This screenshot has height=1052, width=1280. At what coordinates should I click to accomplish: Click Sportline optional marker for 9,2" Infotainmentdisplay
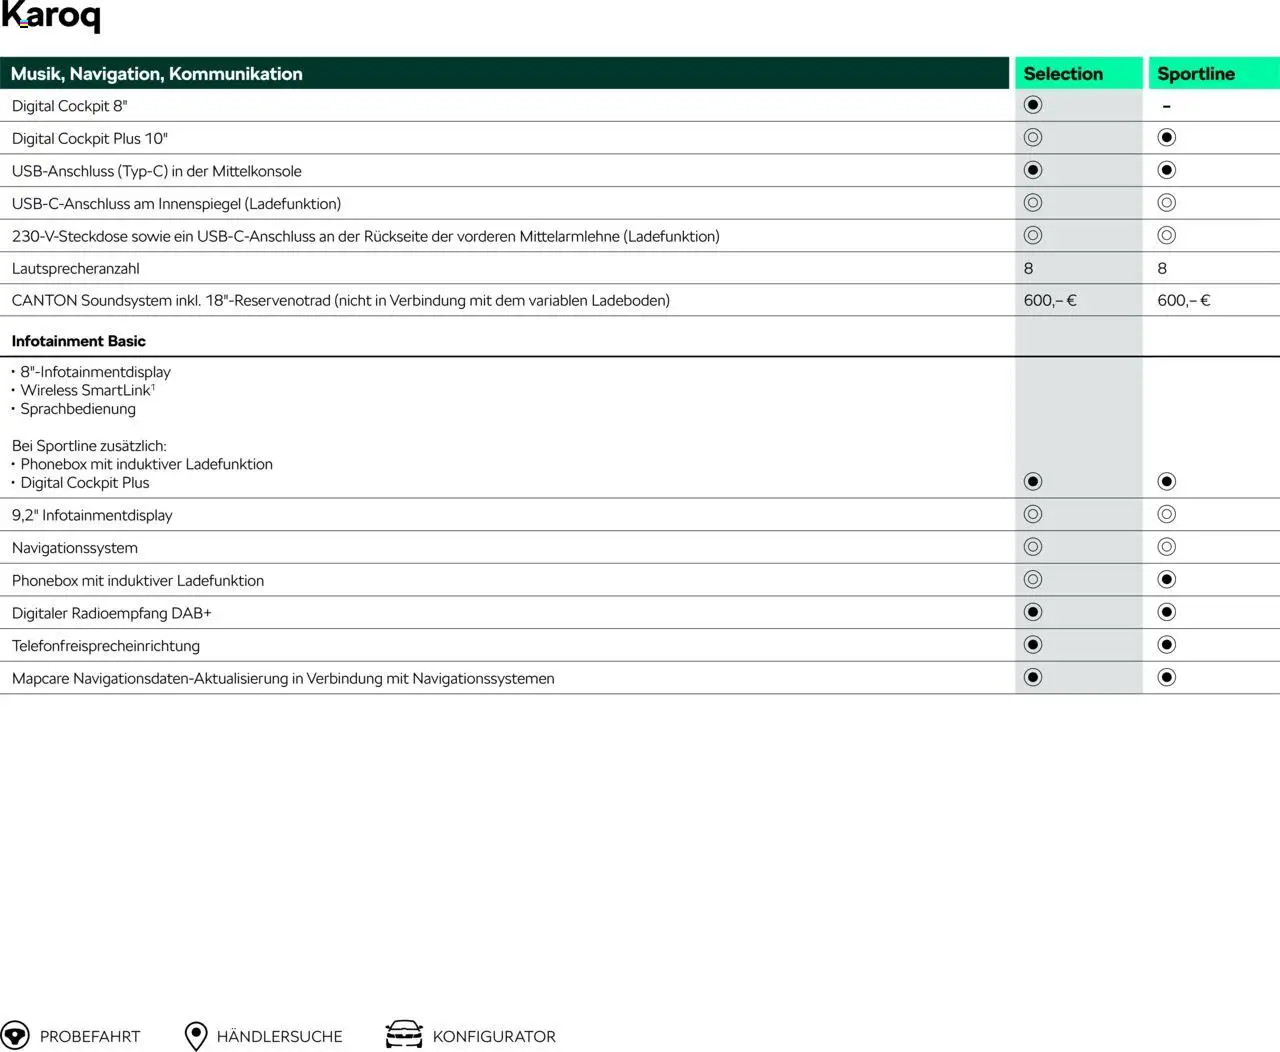[1166, 515]
